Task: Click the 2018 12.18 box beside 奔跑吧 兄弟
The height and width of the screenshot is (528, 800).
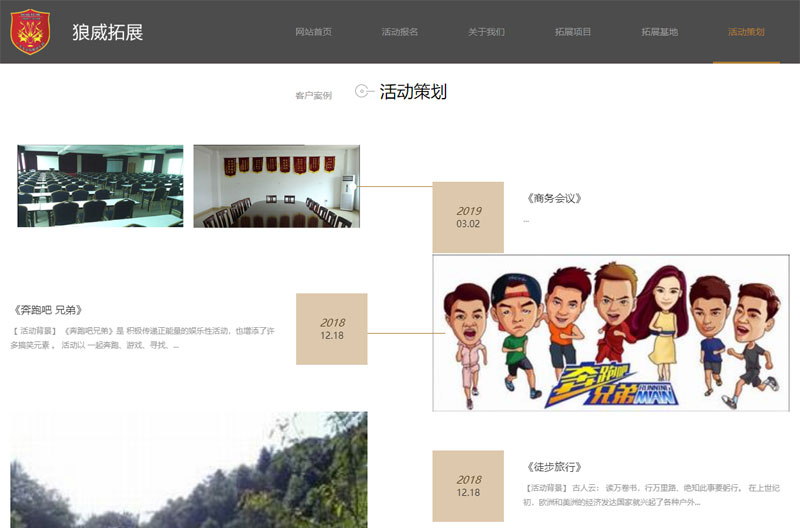Action: point(332,329)
